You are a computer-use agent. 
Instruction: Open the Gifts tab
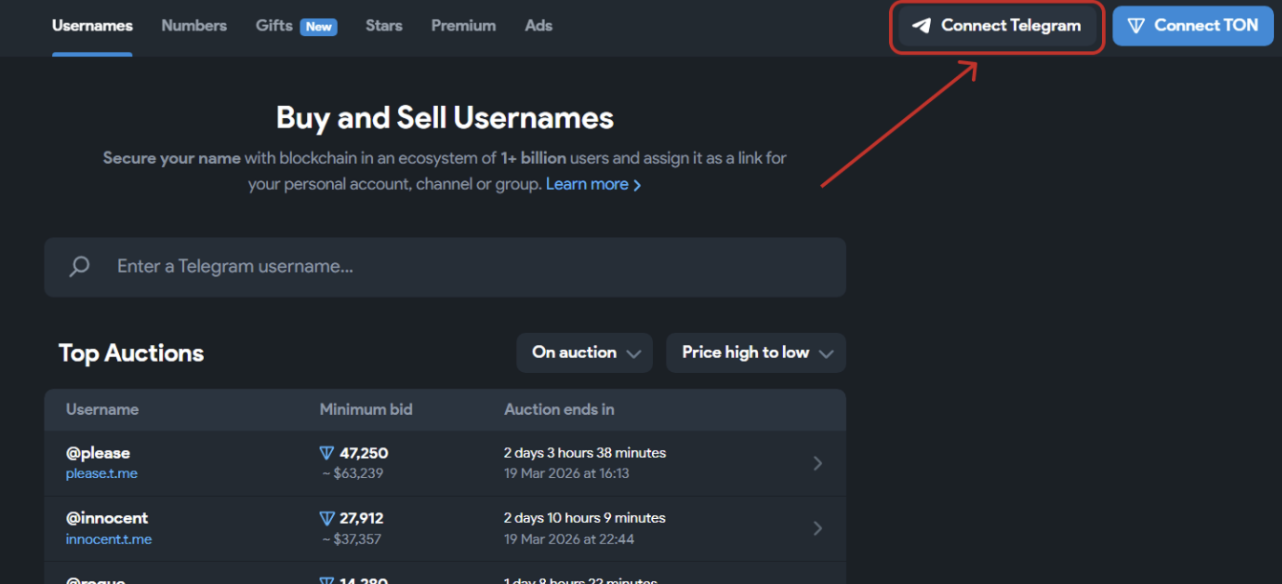click(x=274, y=26)
